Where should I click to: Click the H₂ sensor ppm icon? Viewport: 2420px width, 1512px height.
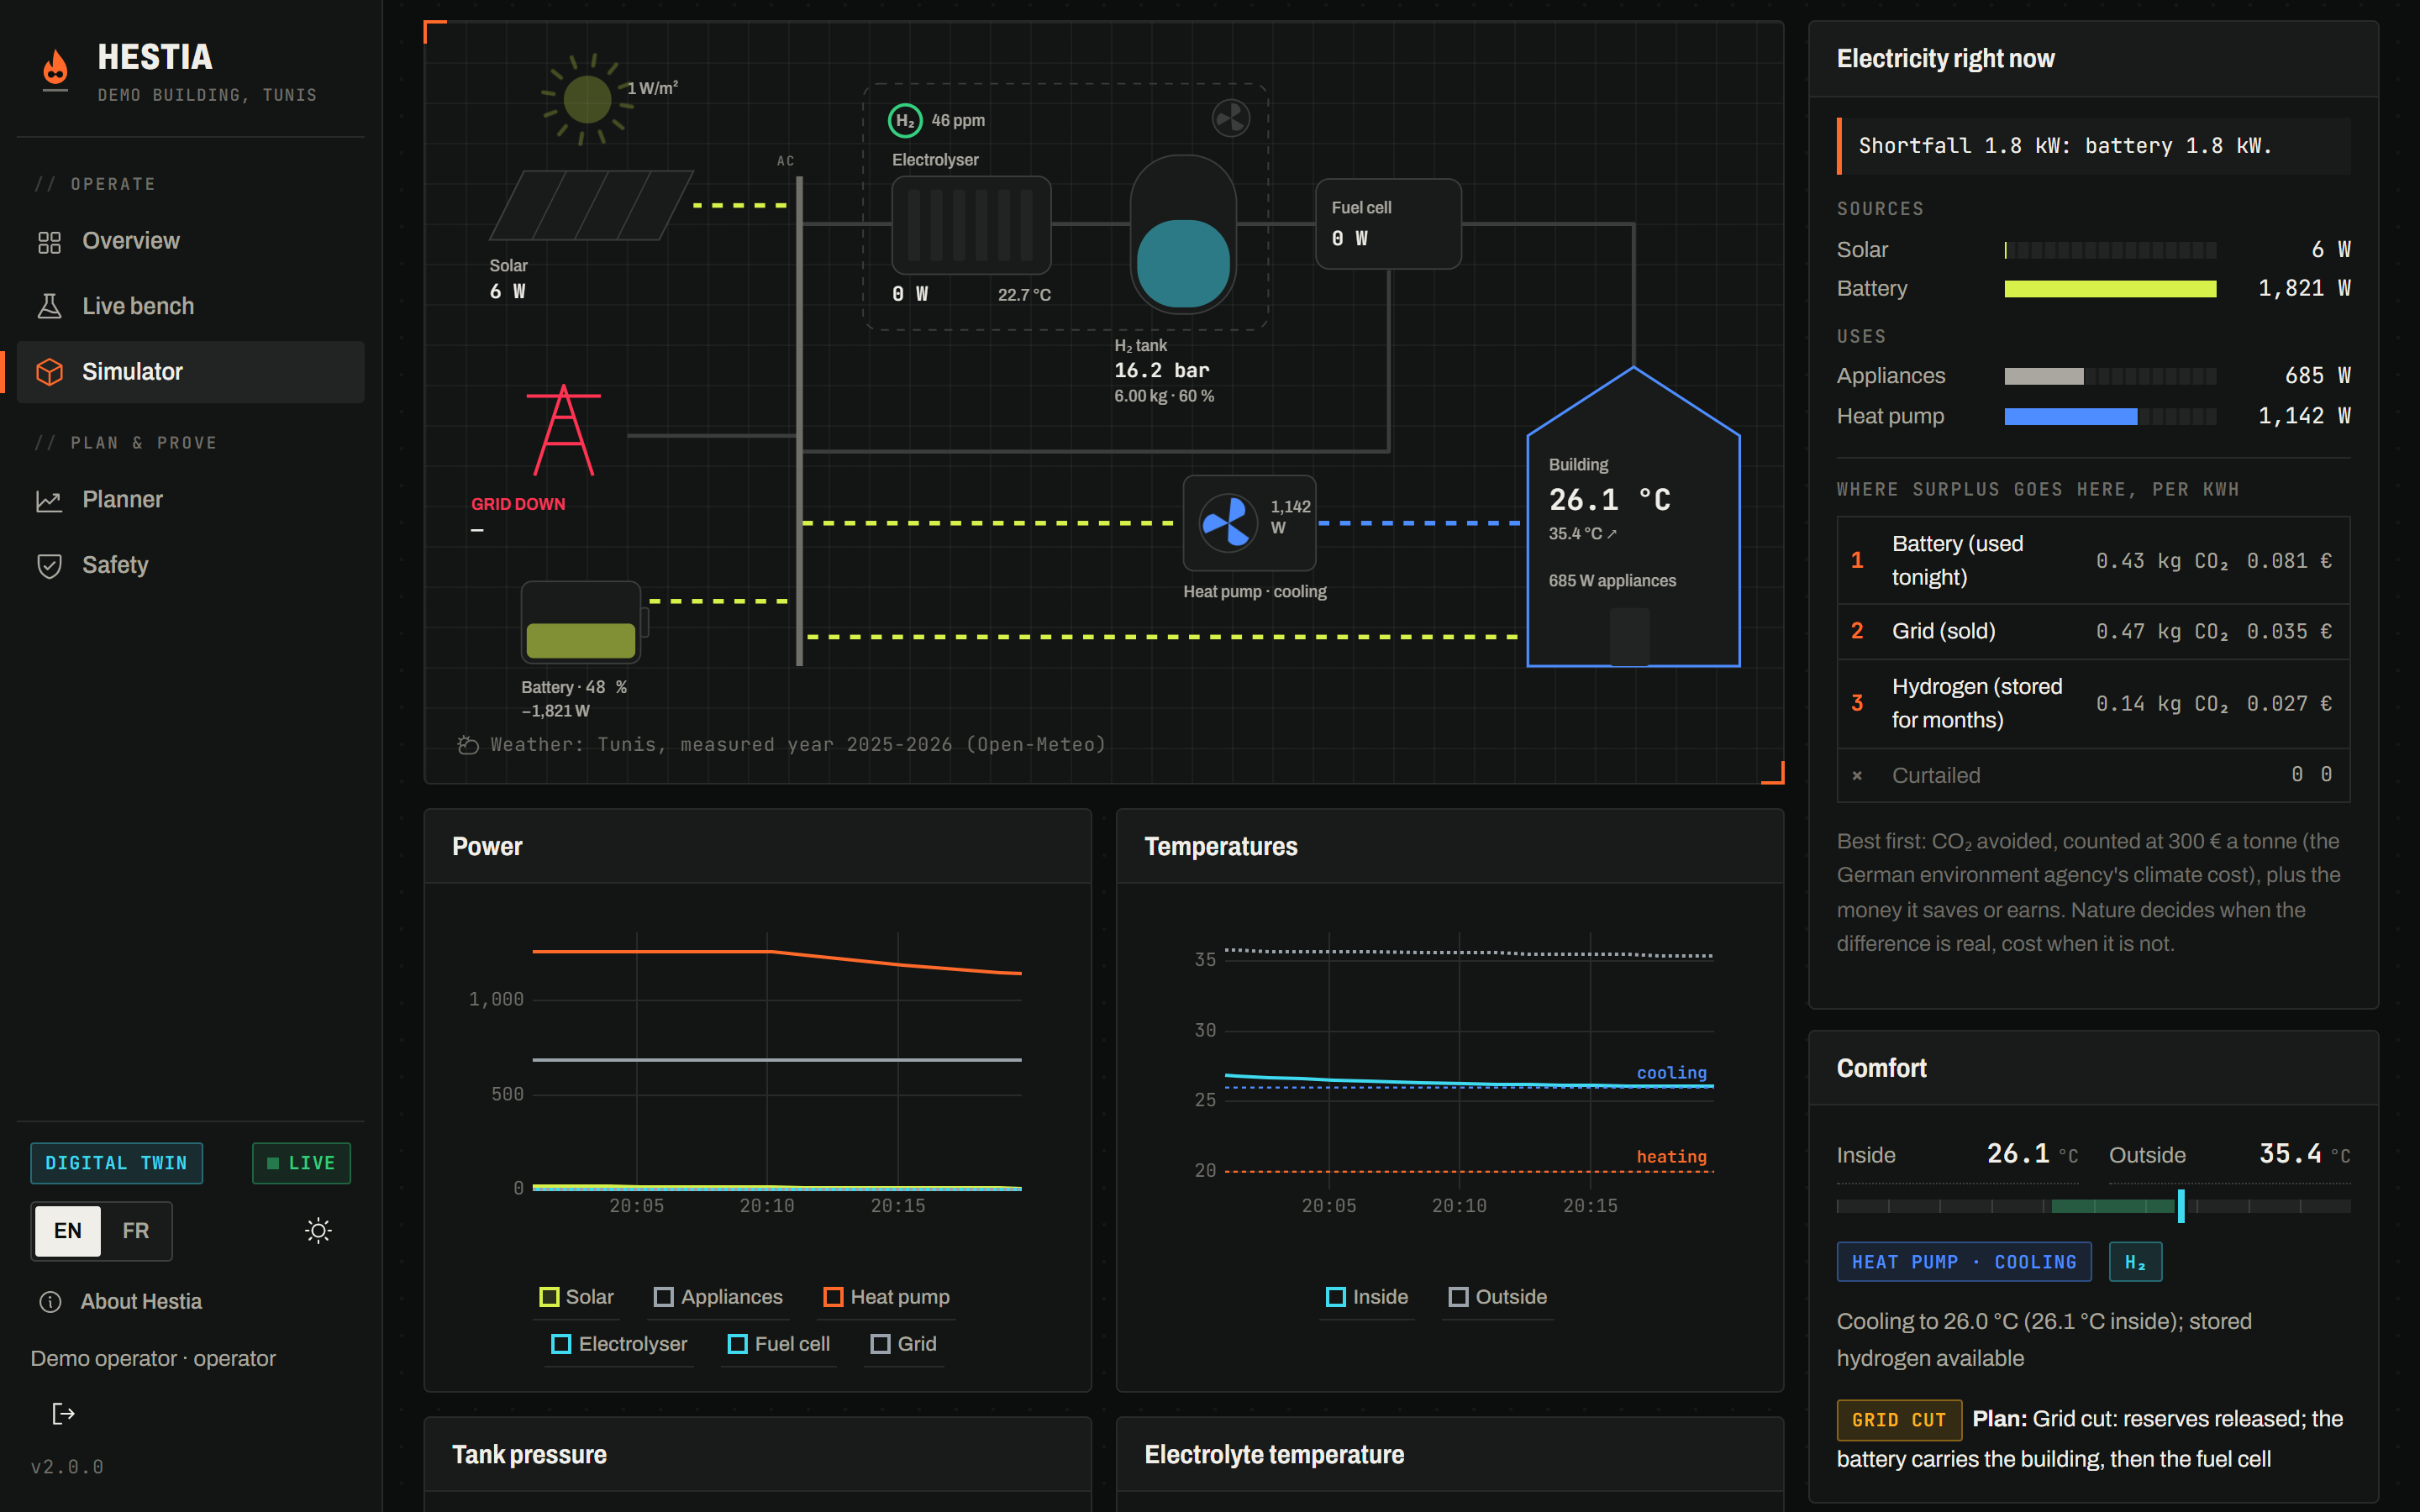coord(905,120)
